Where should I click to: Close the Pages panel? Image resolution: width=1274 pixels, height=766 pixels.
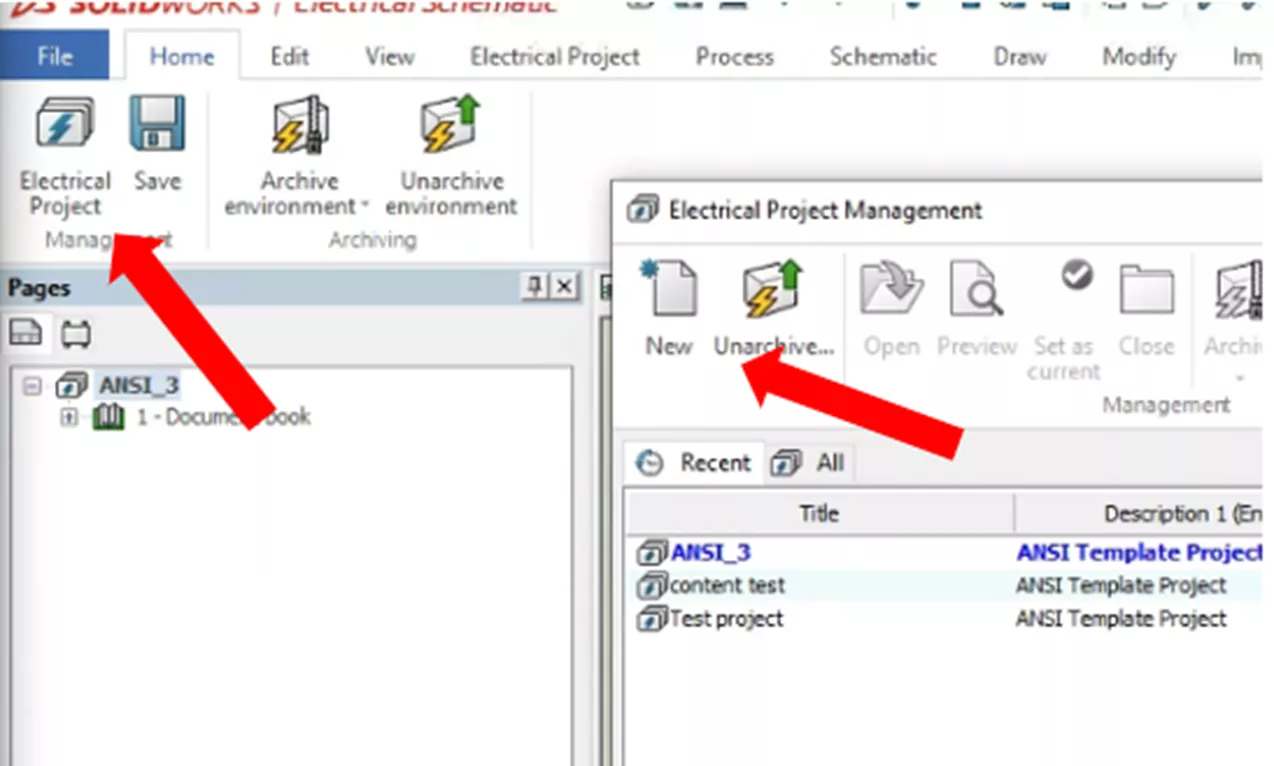(x=565, y=288)
